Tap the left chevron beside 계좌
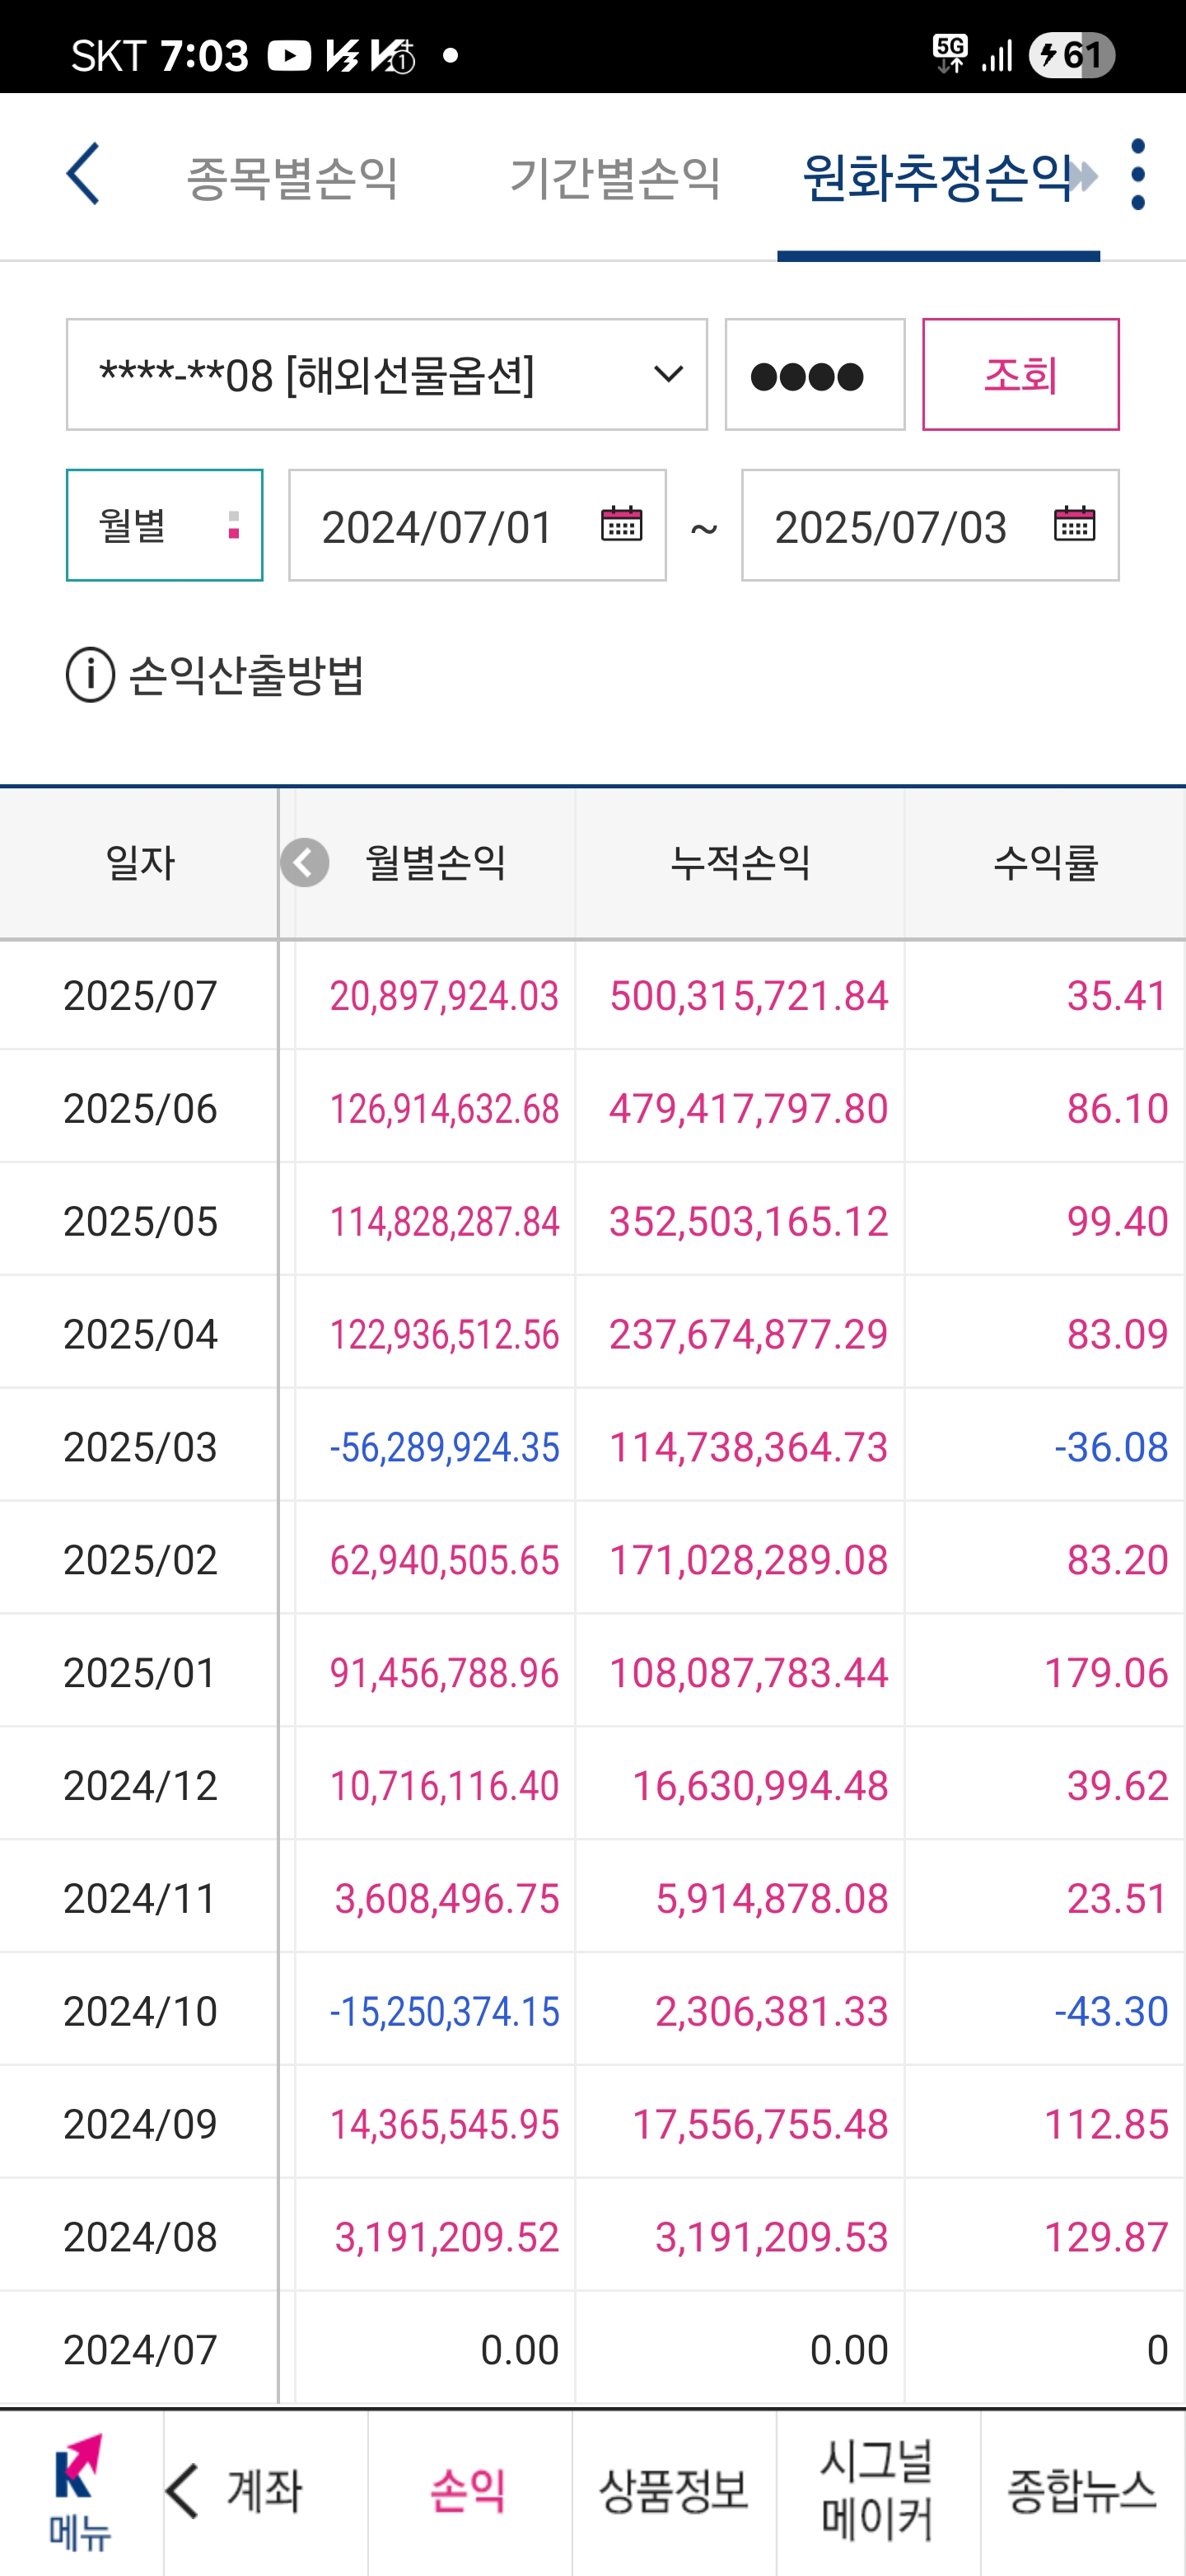1186x2576 pixels. point(182,2491)
